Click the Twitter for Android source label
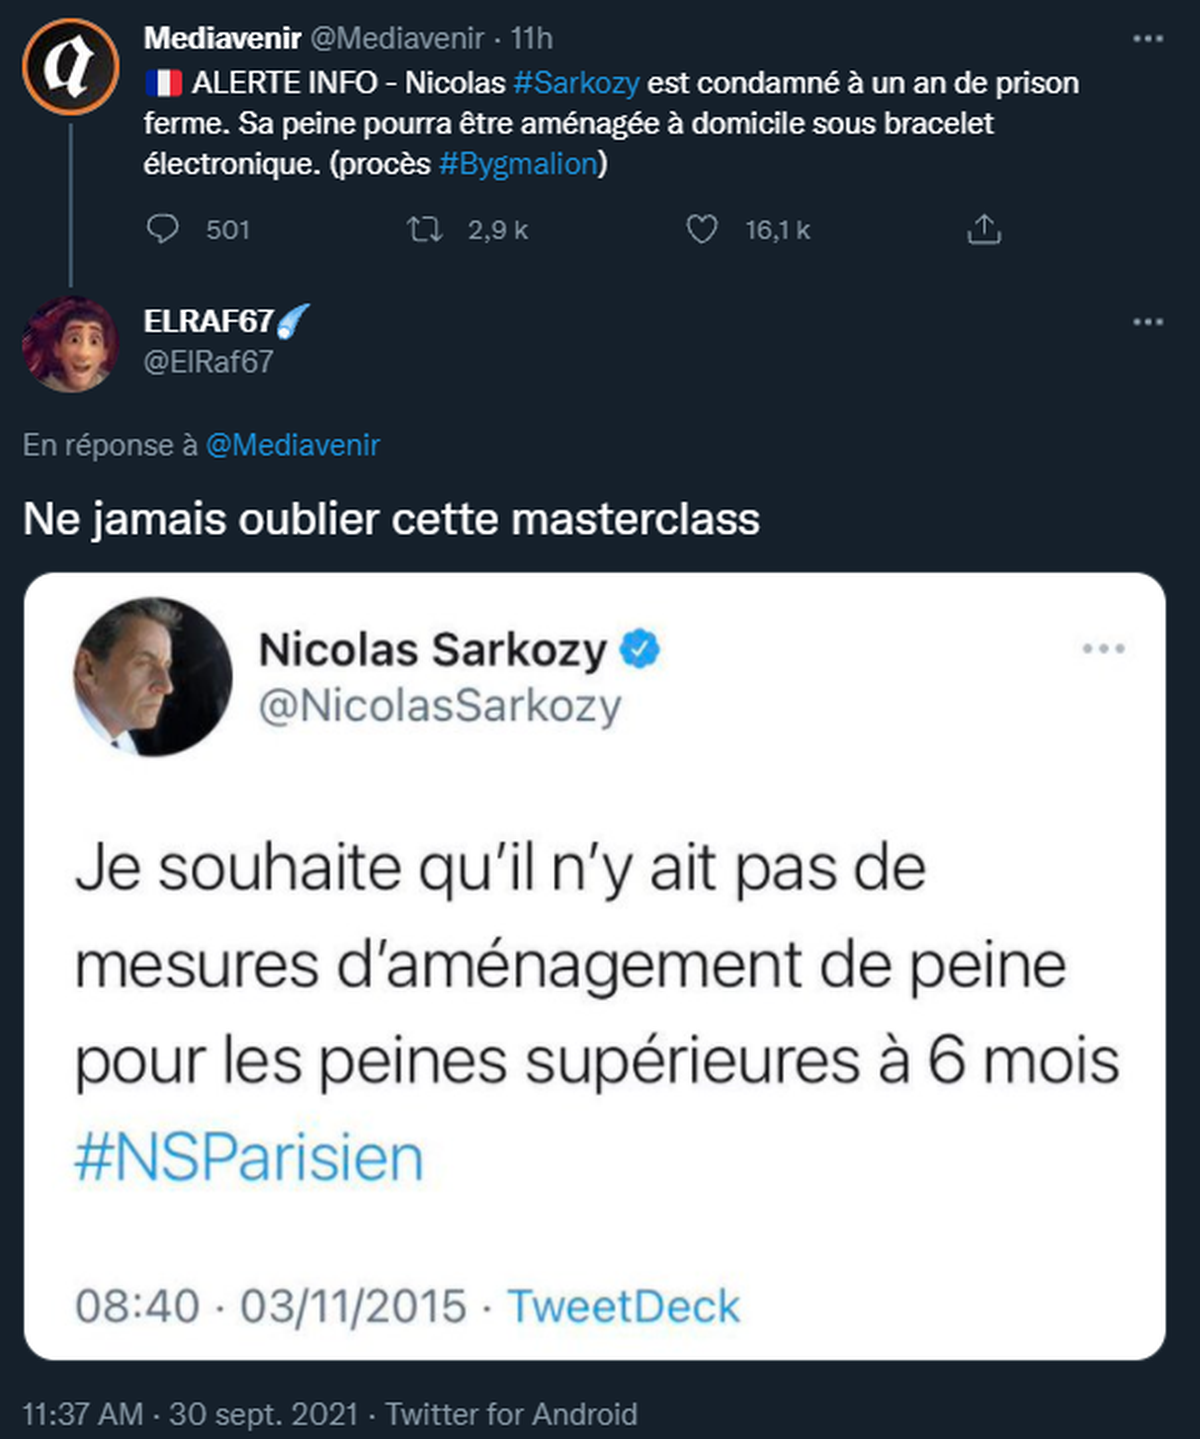The height and width of the screenshot is (1439, 1200). [512, 1414]
